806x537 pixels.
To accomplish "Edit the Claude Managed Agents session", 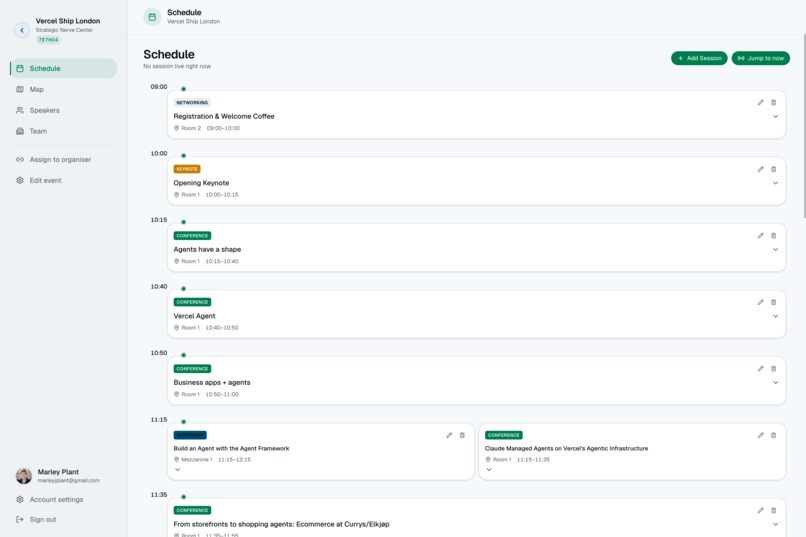I will pyautogui.click(x=760, y=435).
